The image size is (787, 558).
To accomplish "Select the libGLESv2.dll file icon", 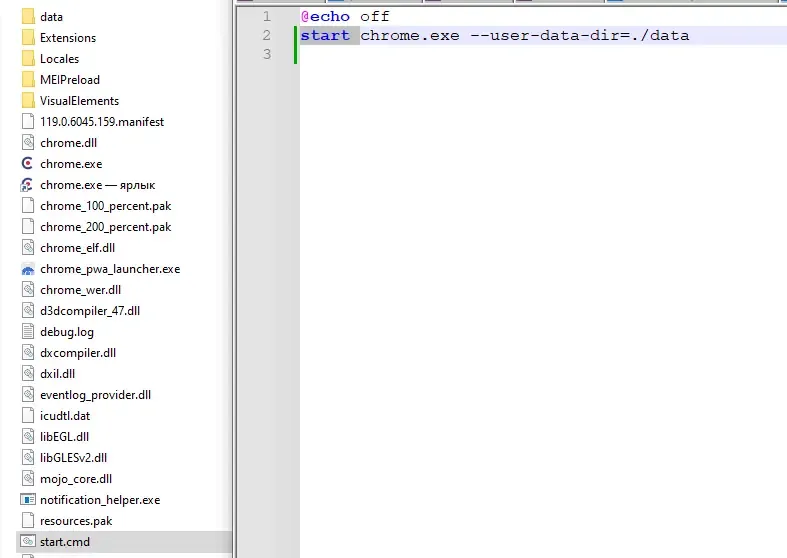I will tap(28, 458).
